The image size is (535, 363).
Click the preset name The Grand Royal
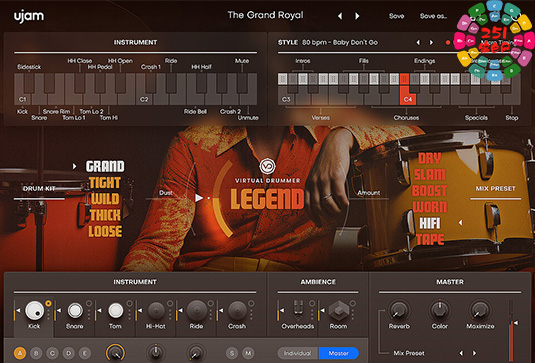(265, 15)
